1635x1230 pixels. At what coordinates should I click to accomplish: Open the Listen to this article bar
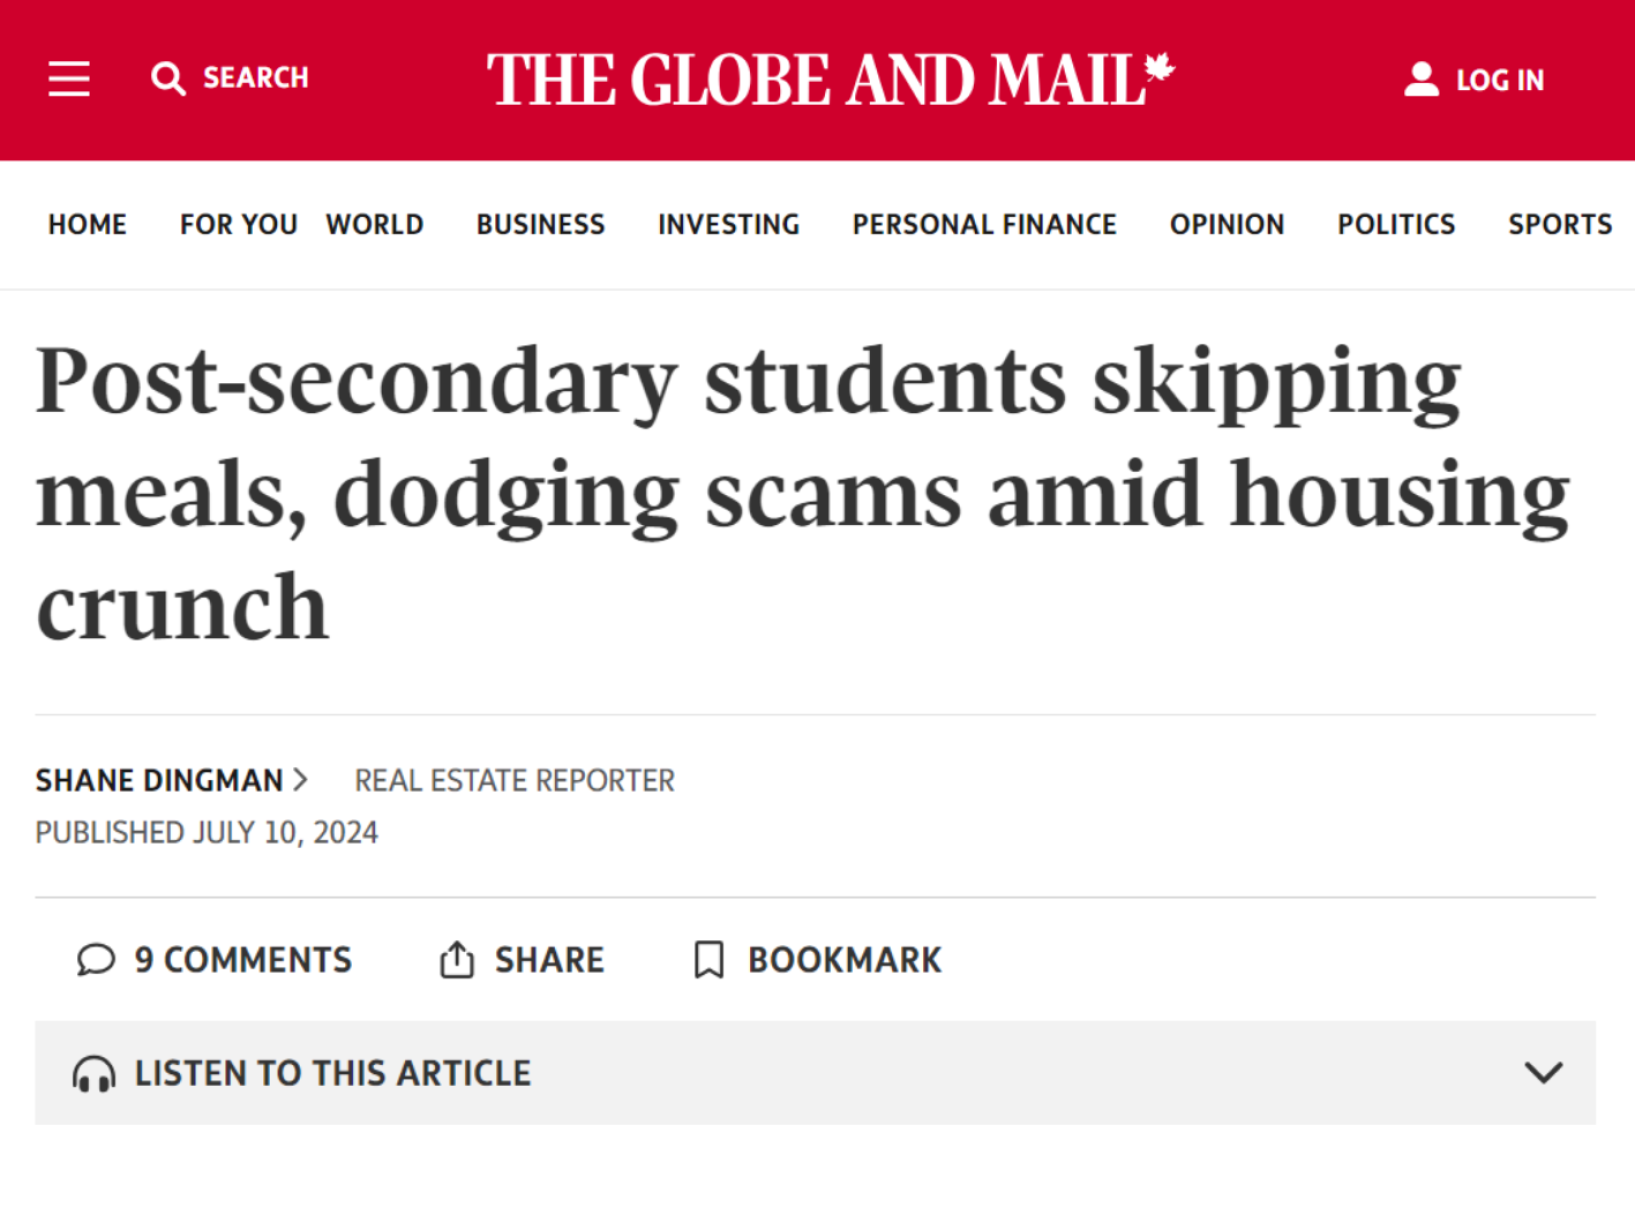pos(815,1073)
